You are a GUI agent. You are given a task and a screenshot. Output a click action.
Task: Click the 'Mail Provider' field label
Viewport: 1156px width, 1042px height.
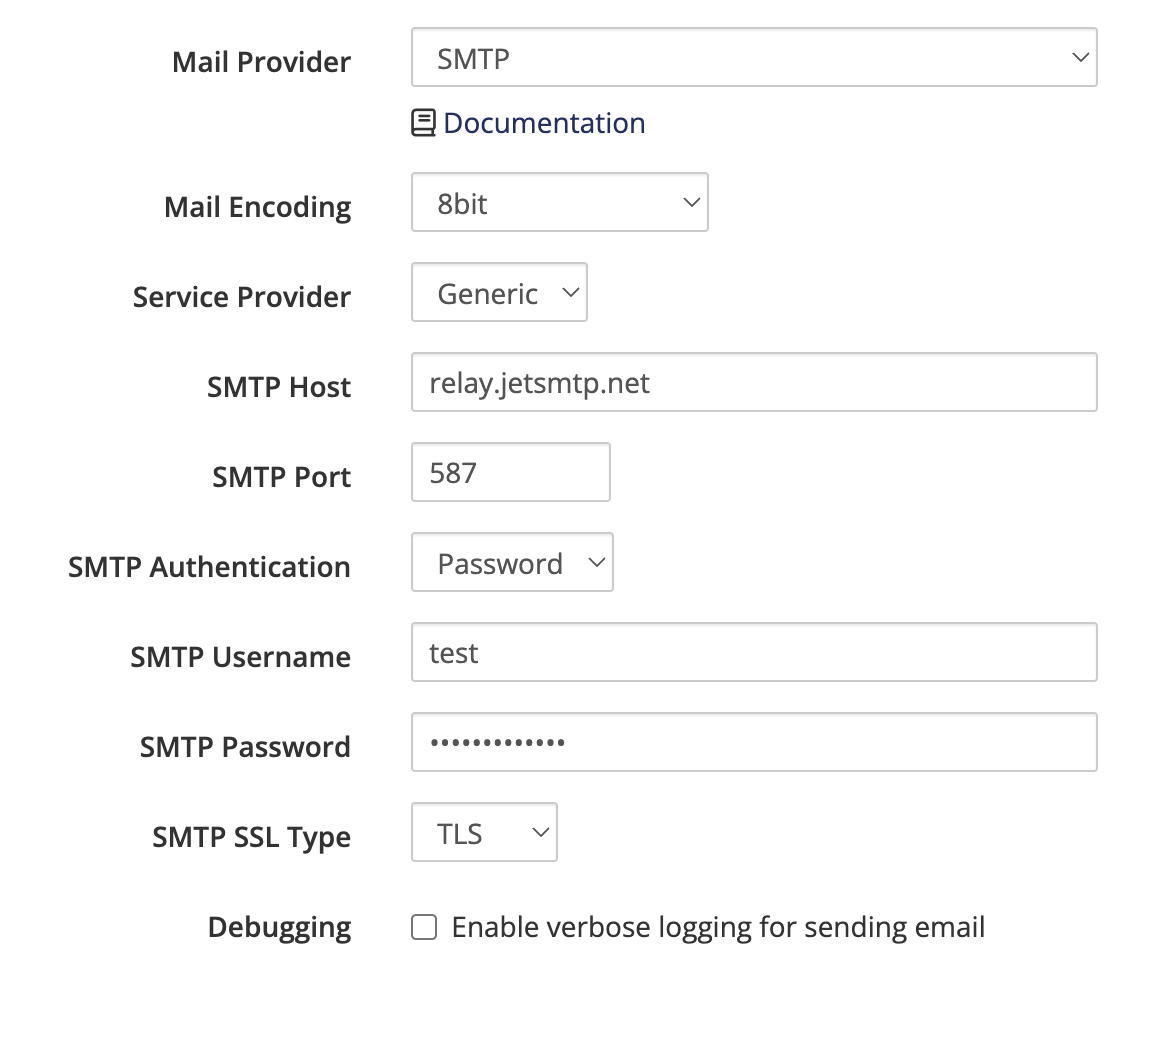pyautogui.click(x=261, y=62)
